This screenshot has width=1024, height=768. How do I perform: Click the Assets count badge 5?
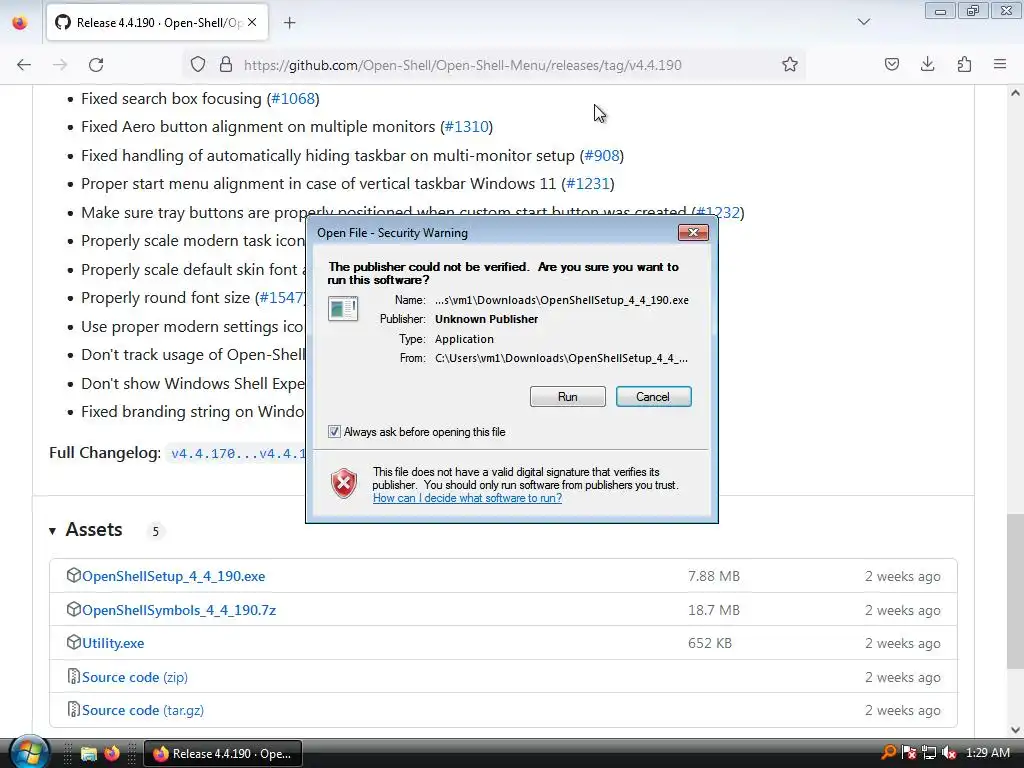point(155,531)
